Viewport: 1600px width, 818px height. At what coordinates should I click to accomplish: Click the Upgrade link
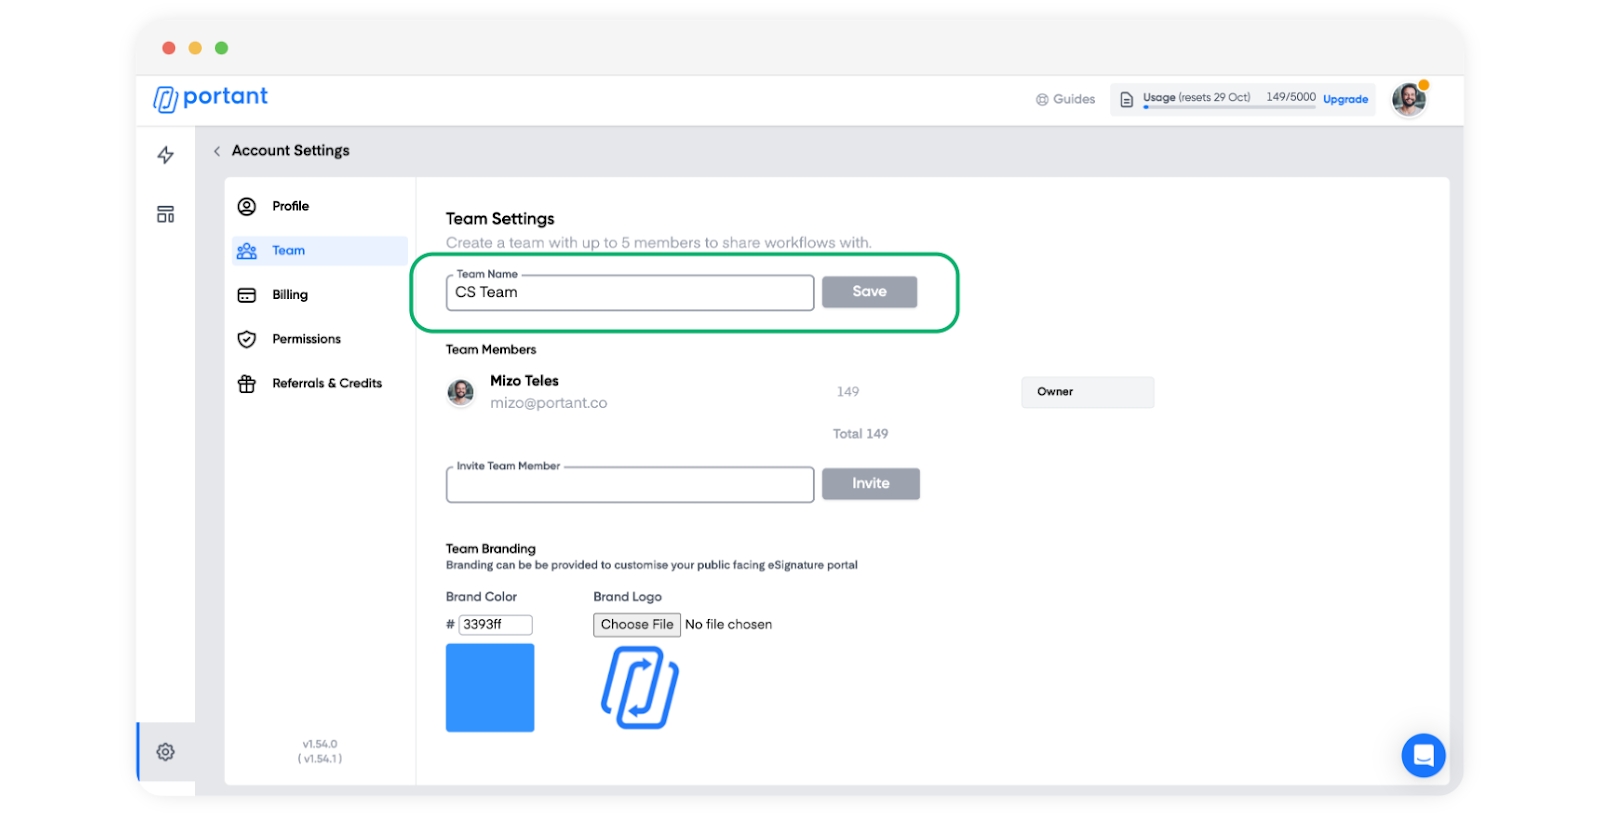[1345, 99]
